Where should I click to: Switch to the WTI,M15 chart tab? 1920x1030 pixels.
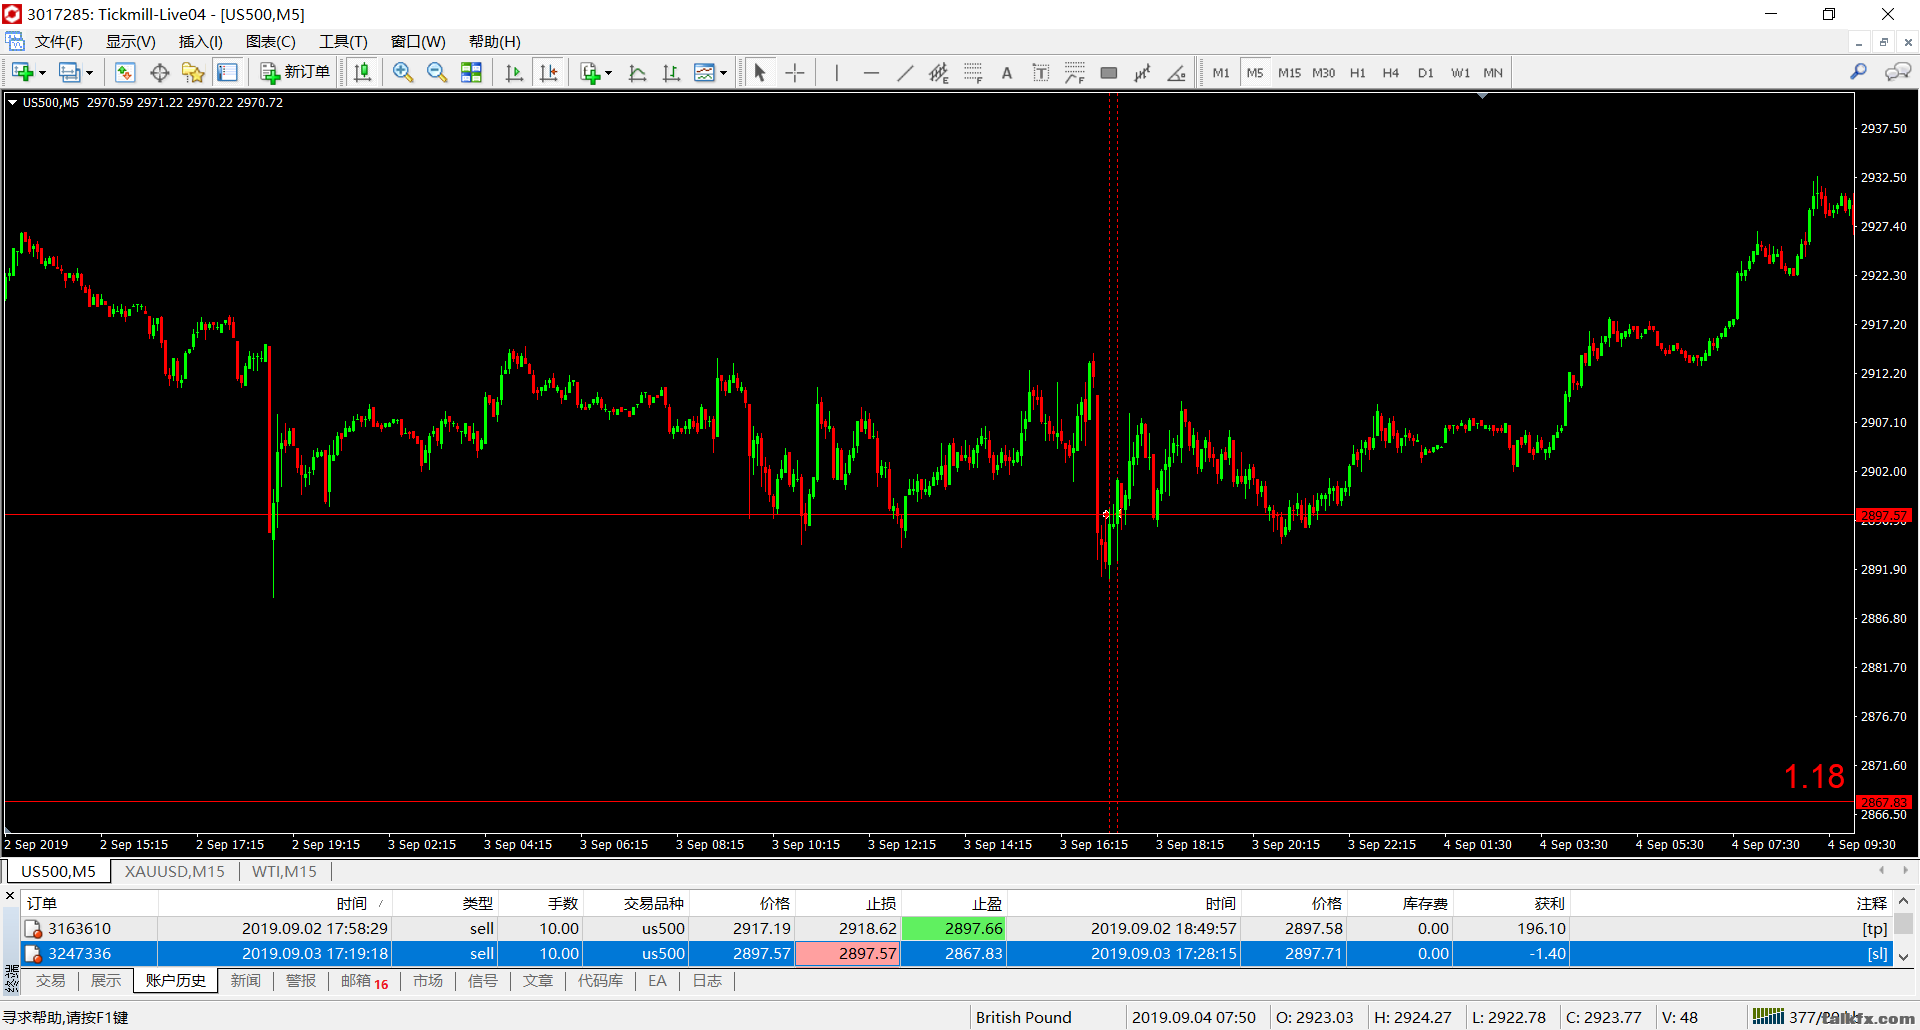click(x=284, y=871)
